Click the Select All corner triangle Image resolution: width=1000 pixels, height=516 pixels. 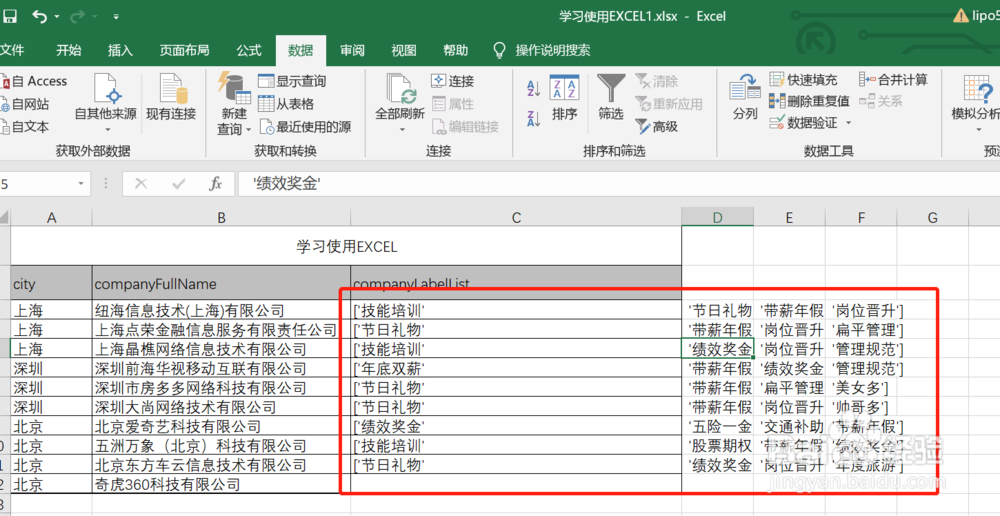click(x=5, y=217)
